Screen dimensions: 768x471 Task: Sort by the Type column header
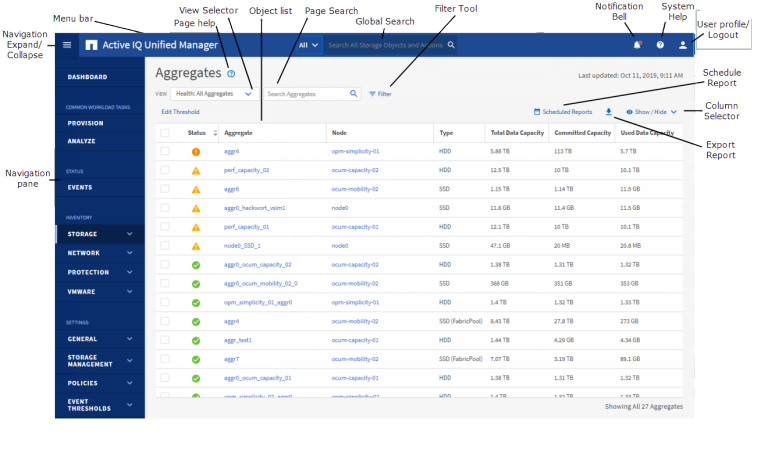tap(446, 133)
